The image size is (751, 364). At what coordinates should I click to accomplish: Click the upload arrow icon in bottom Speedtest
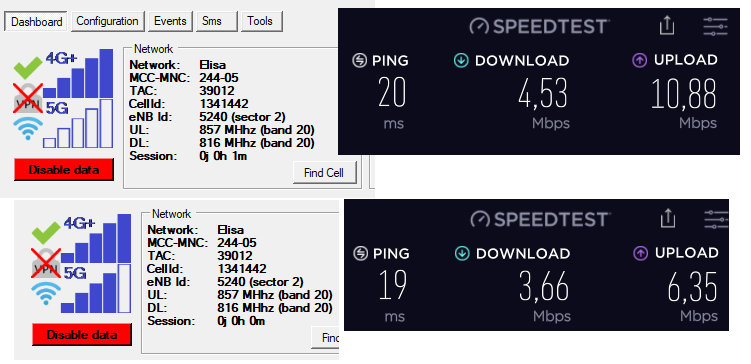point(640,253)
